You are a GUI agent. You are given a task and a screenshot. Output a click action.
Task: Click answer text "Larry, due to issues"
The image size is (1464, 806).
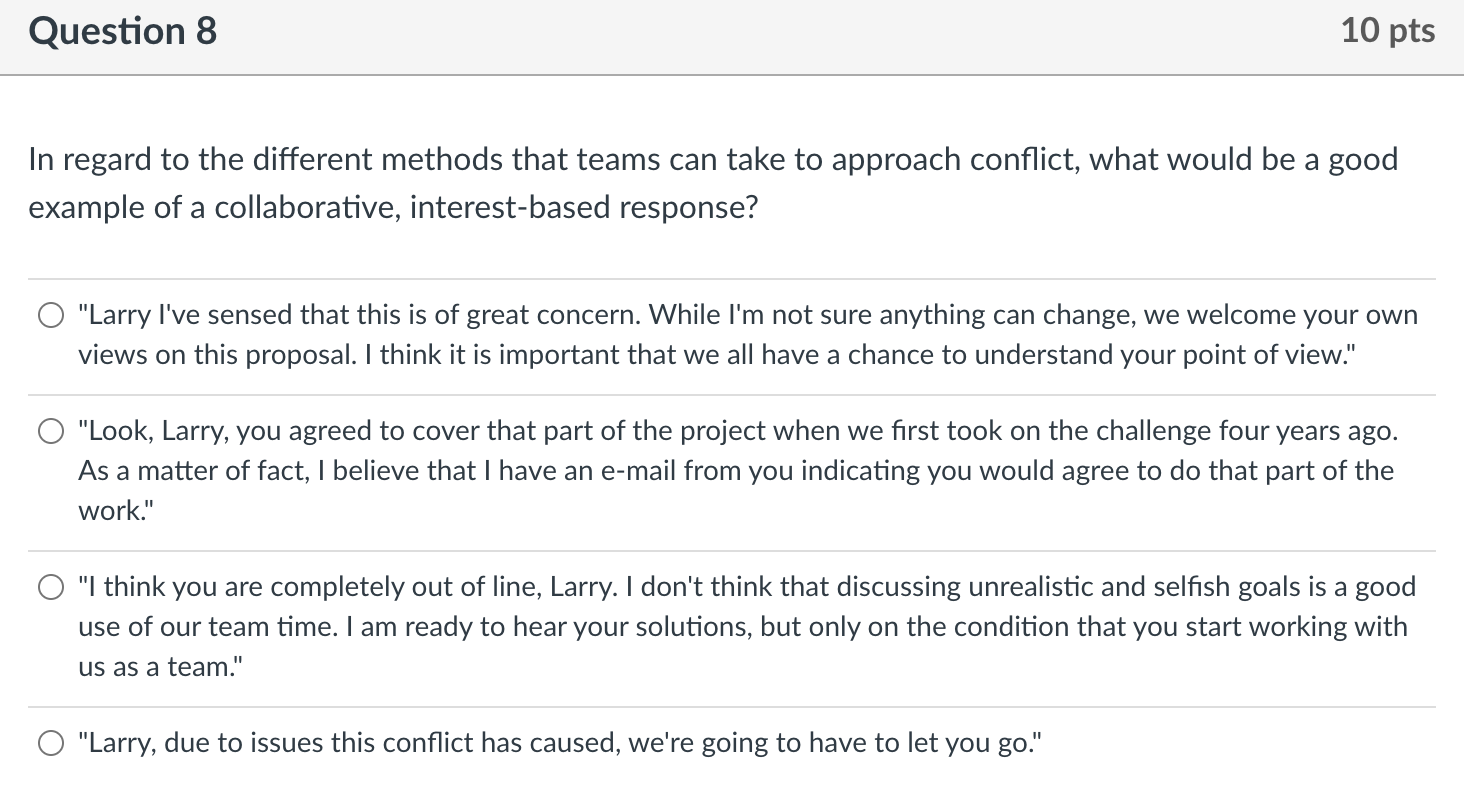[560, 743]
